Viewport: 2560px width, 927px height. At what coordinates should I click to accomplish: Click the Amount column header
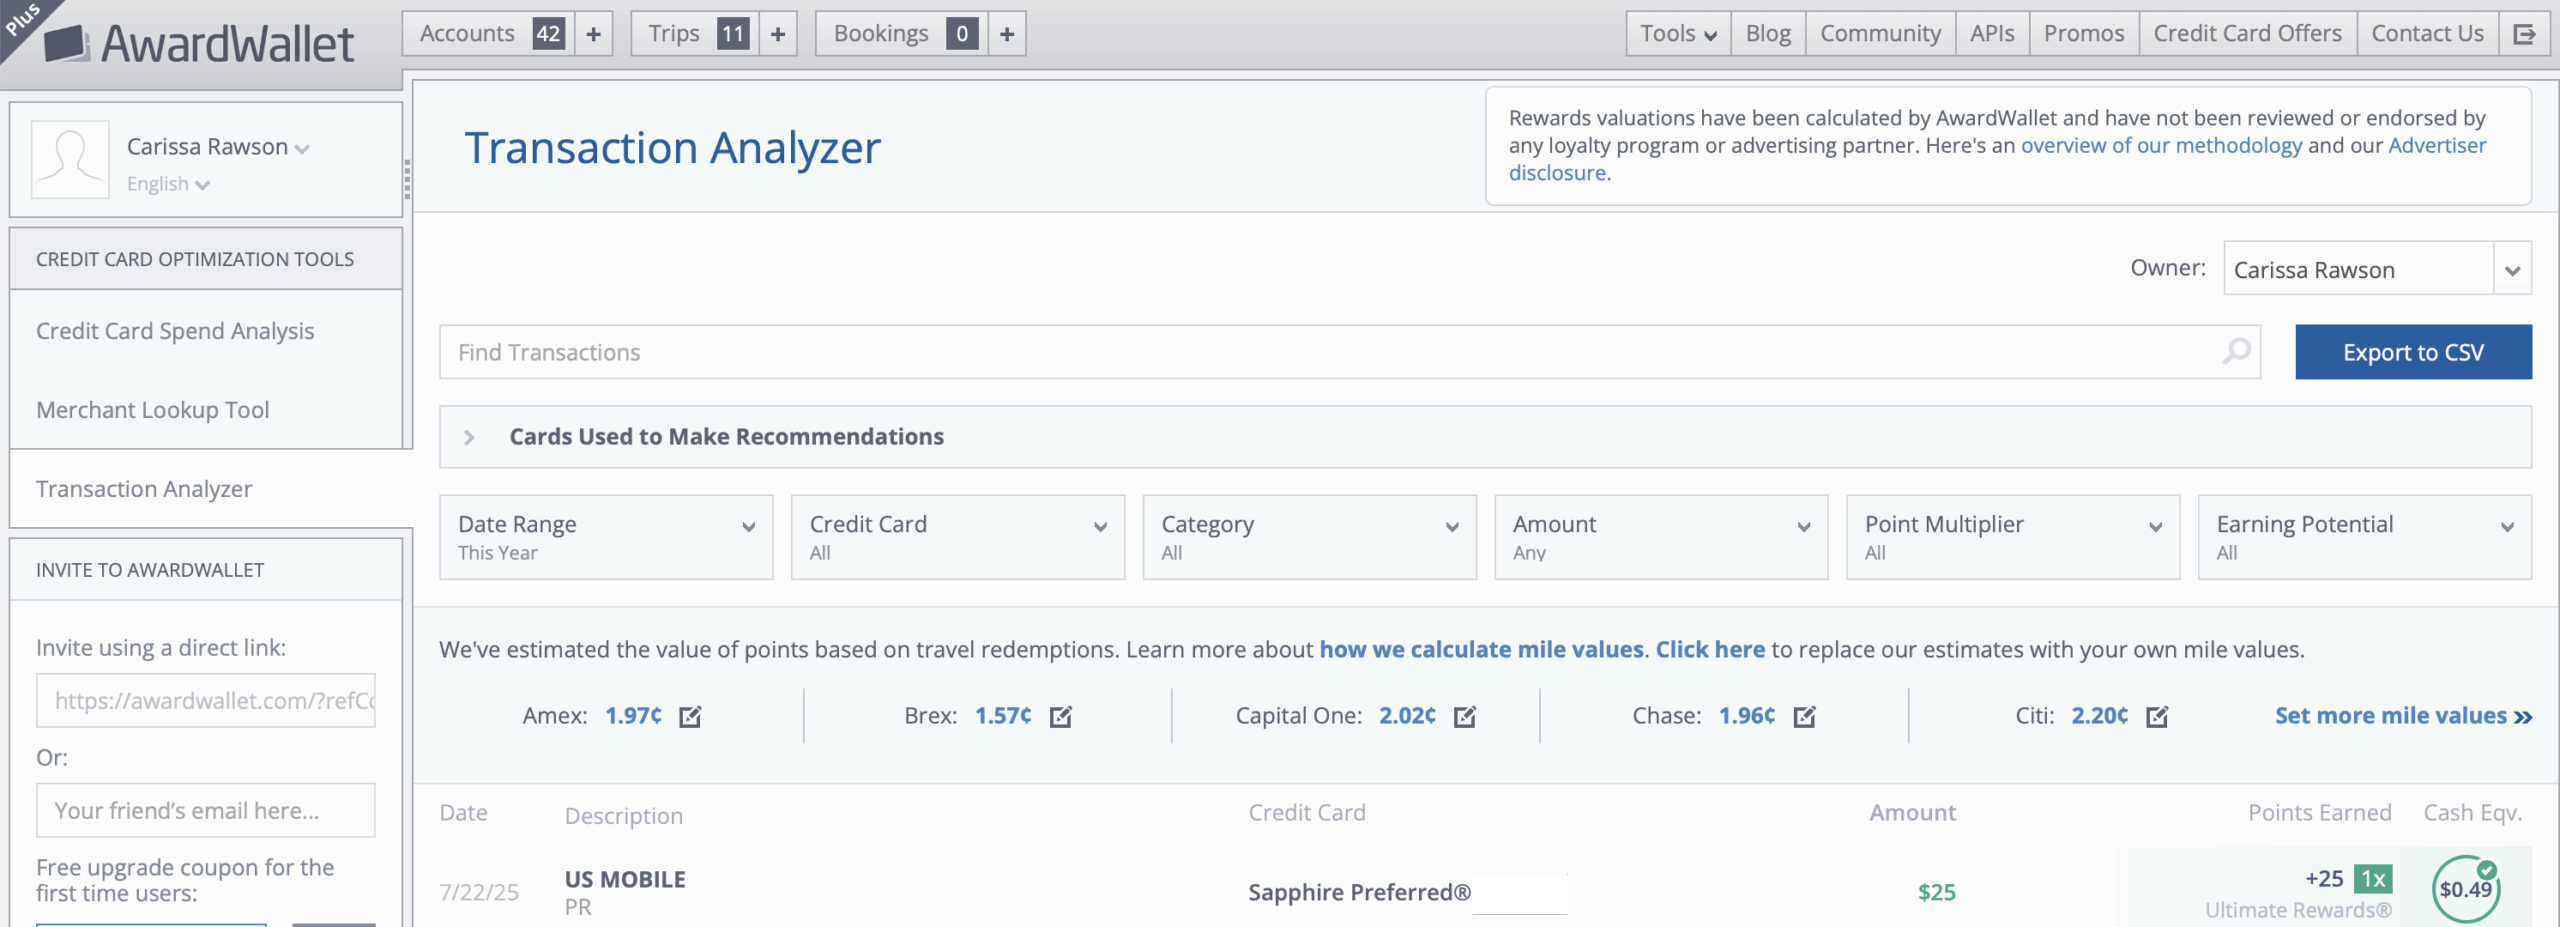1912,813
